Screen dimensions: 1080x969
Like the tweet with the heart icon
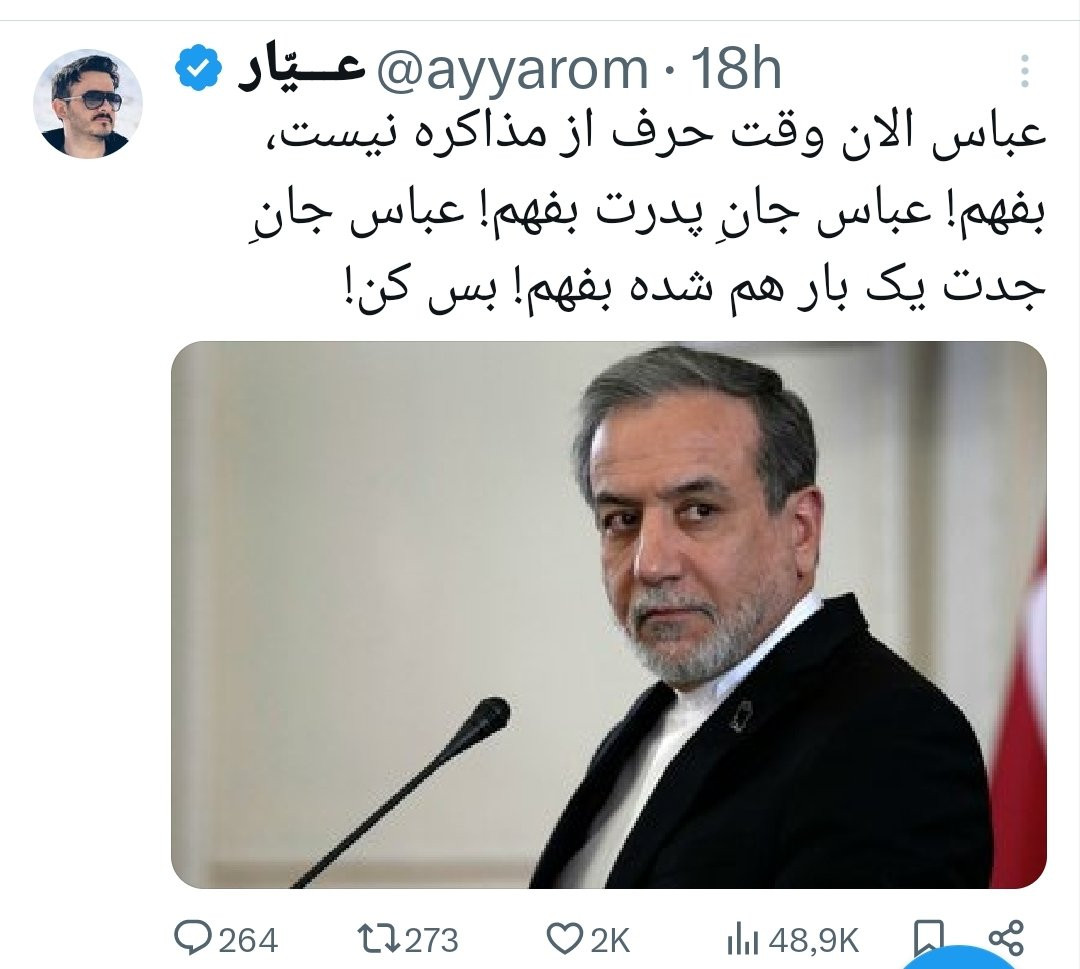click(x=564, y=939)
